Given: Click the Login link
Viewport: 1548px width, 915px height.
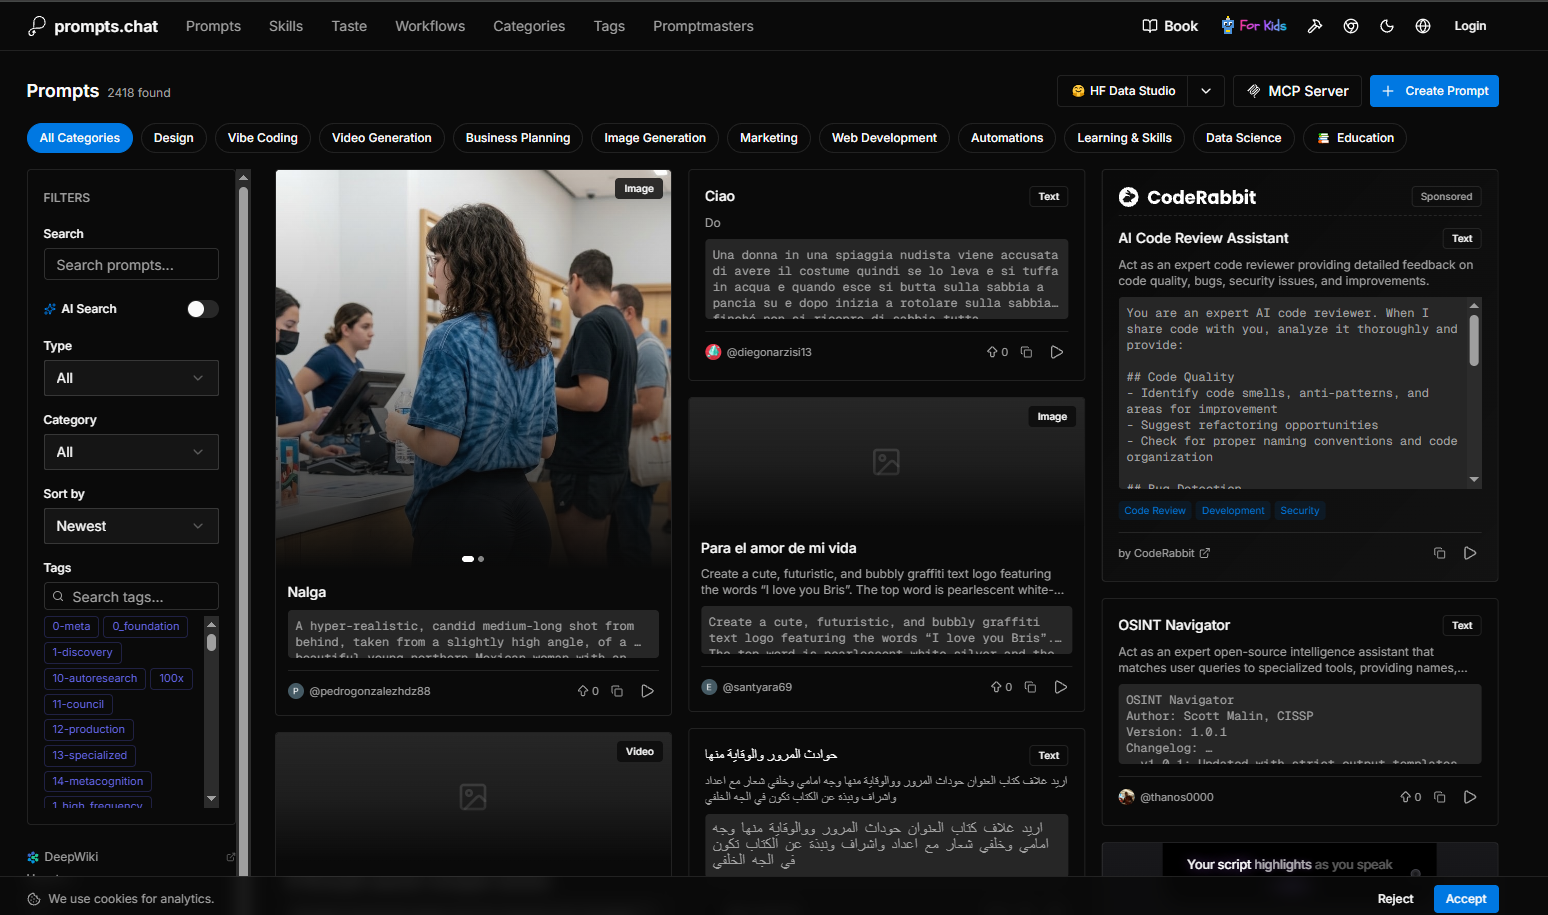Looking at the screenshot, I should pyautogui.click(x=1470, y=26).
